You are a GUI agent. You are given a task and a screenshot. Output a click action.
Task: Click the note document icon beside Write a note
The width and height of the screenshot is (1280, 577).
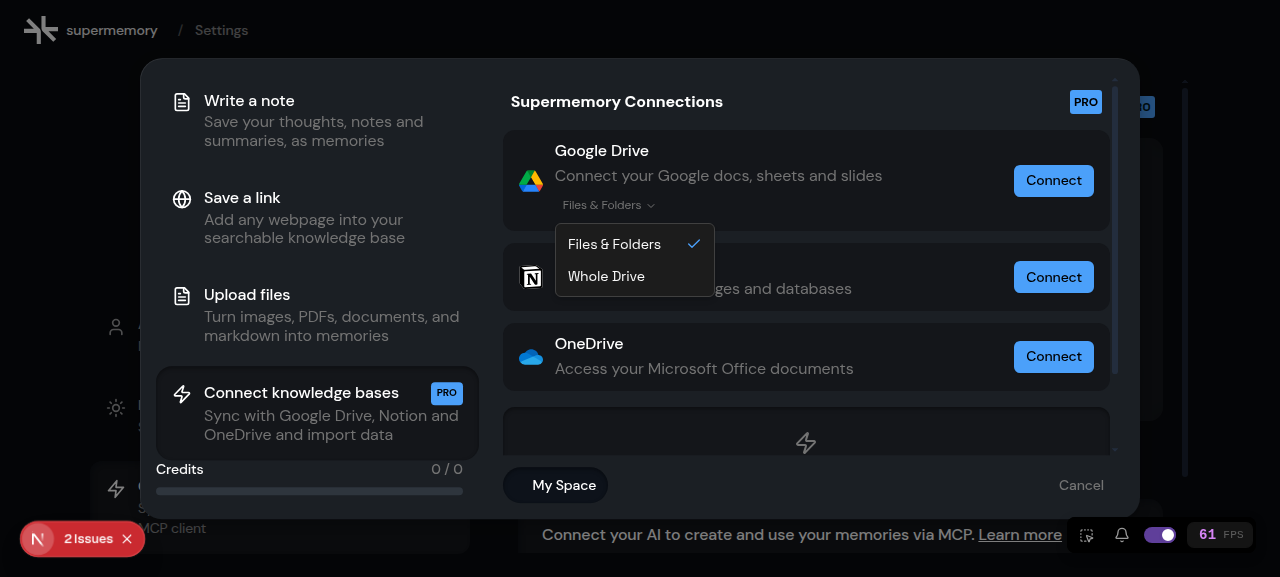[x=182, y=102]
